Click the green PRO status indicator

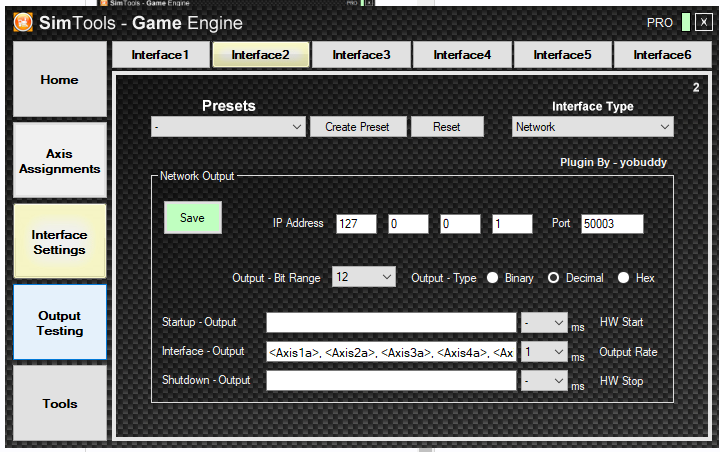[x=685, y=22]
